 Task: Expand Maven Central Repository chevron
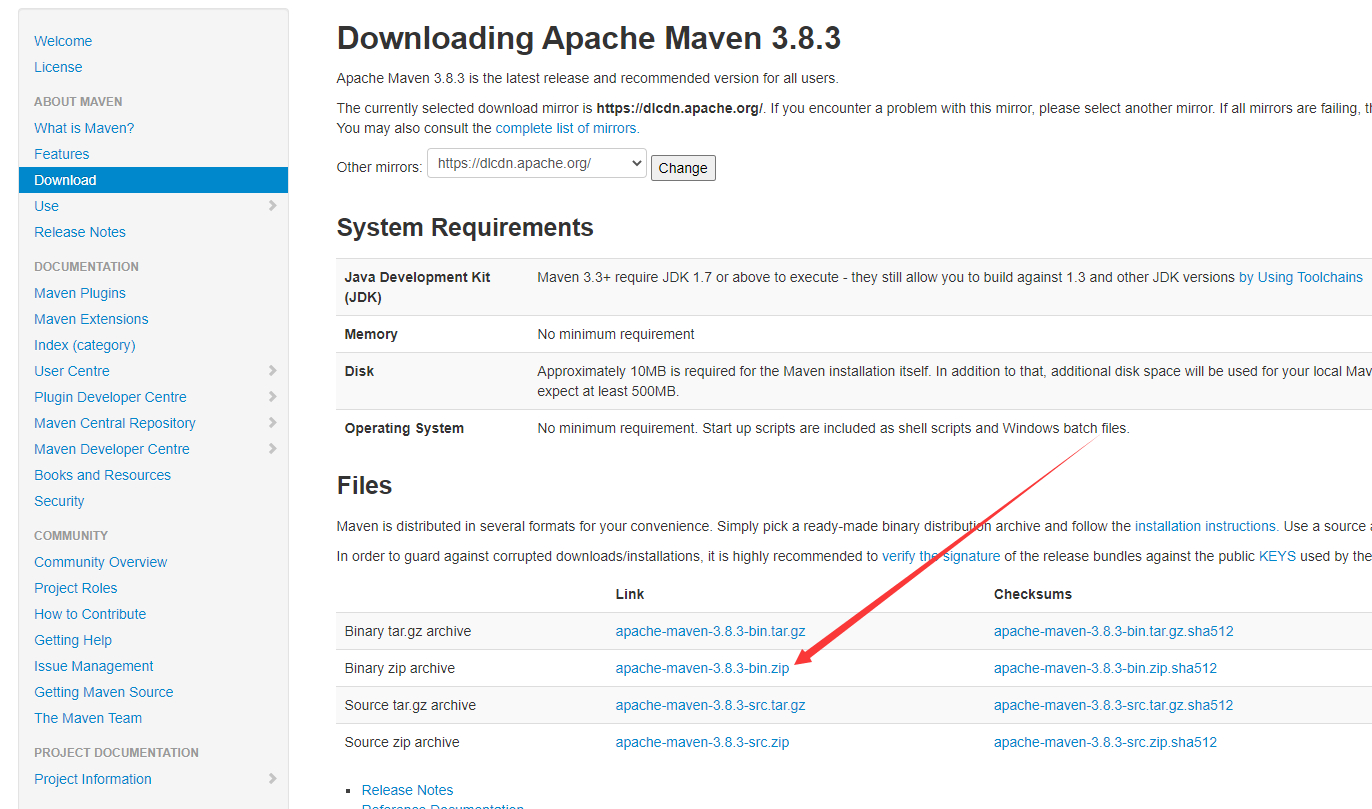(x=273, y=422)
